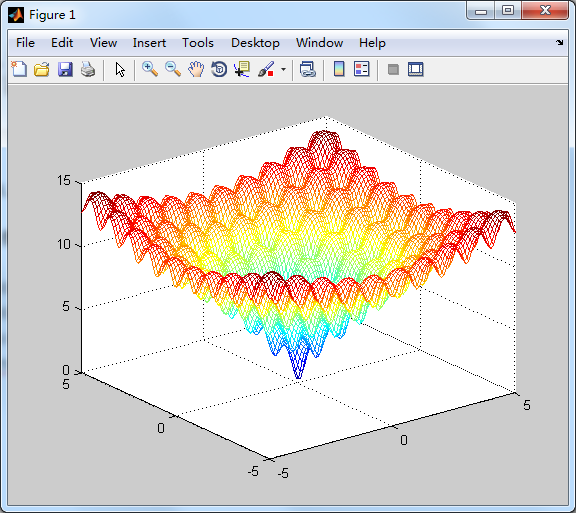Select the Rotate 3D tool
The height and width of the screenshot is (513, 576).
pos(219,69)
